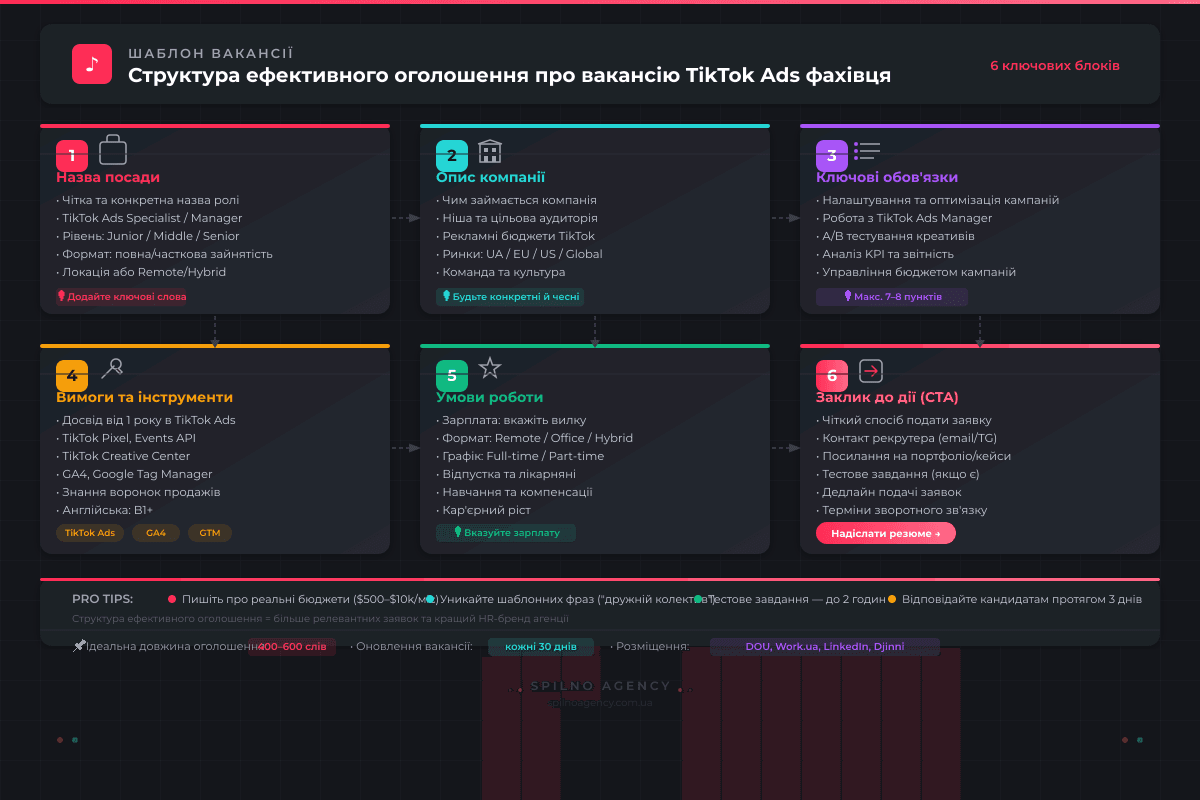The width and height of the screenshot is (1200, 800).
Task: Click 'Рекламні бюджети TikTok' line
Action: click(515, 236)
